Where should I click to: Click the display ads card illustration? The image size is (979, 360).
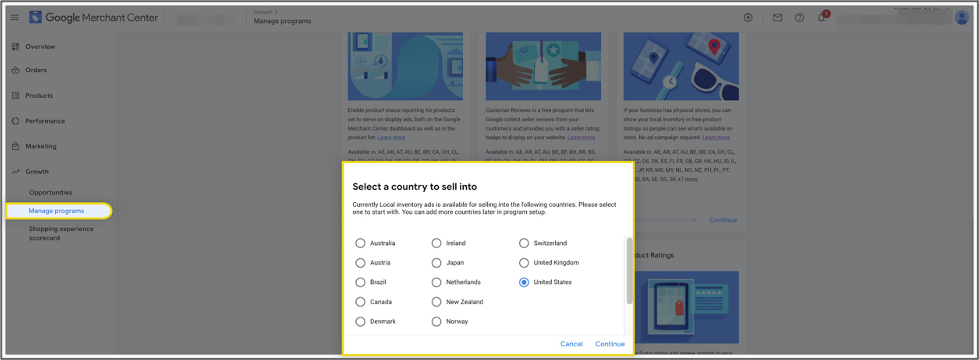pos(405,67)
